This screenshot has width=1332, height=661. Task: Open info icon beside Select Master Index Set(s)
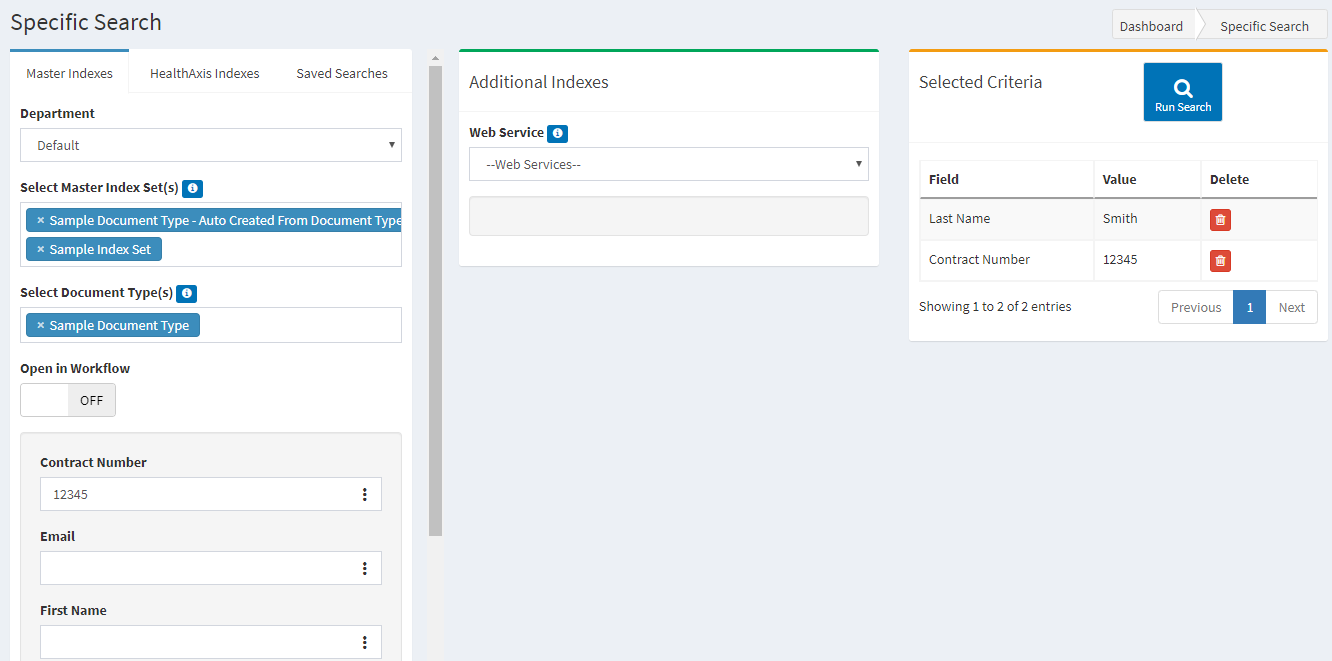[193, 188]
